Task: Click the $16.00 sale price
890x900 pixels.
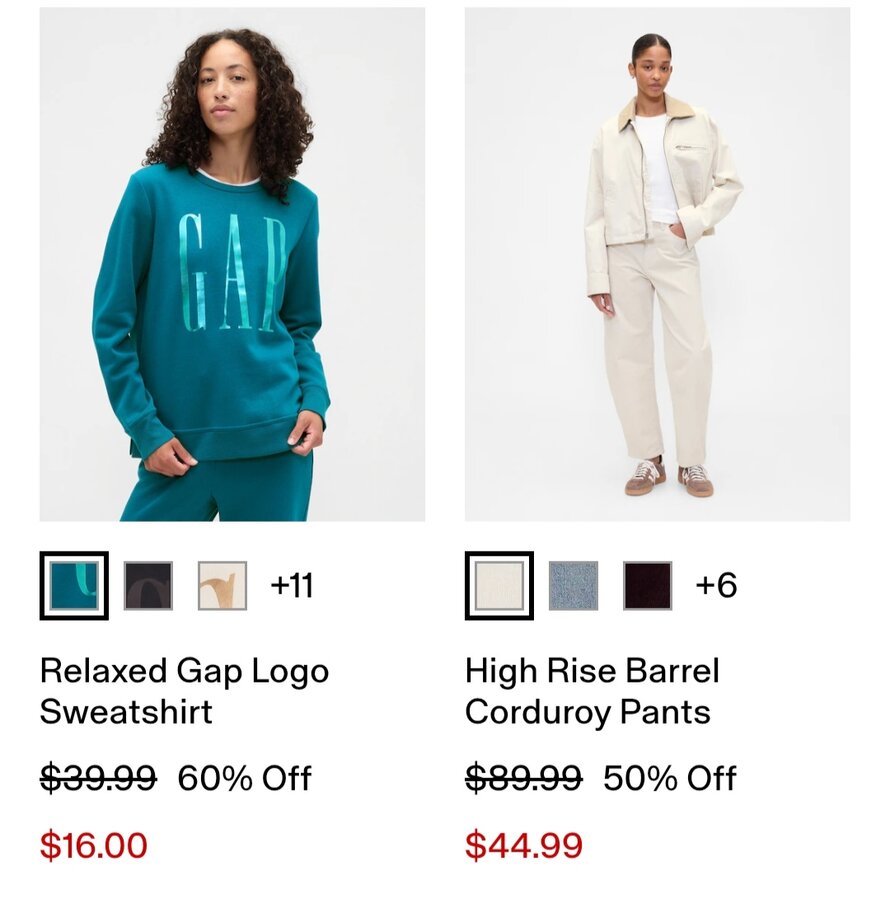Action: click(x=94, y=845)
